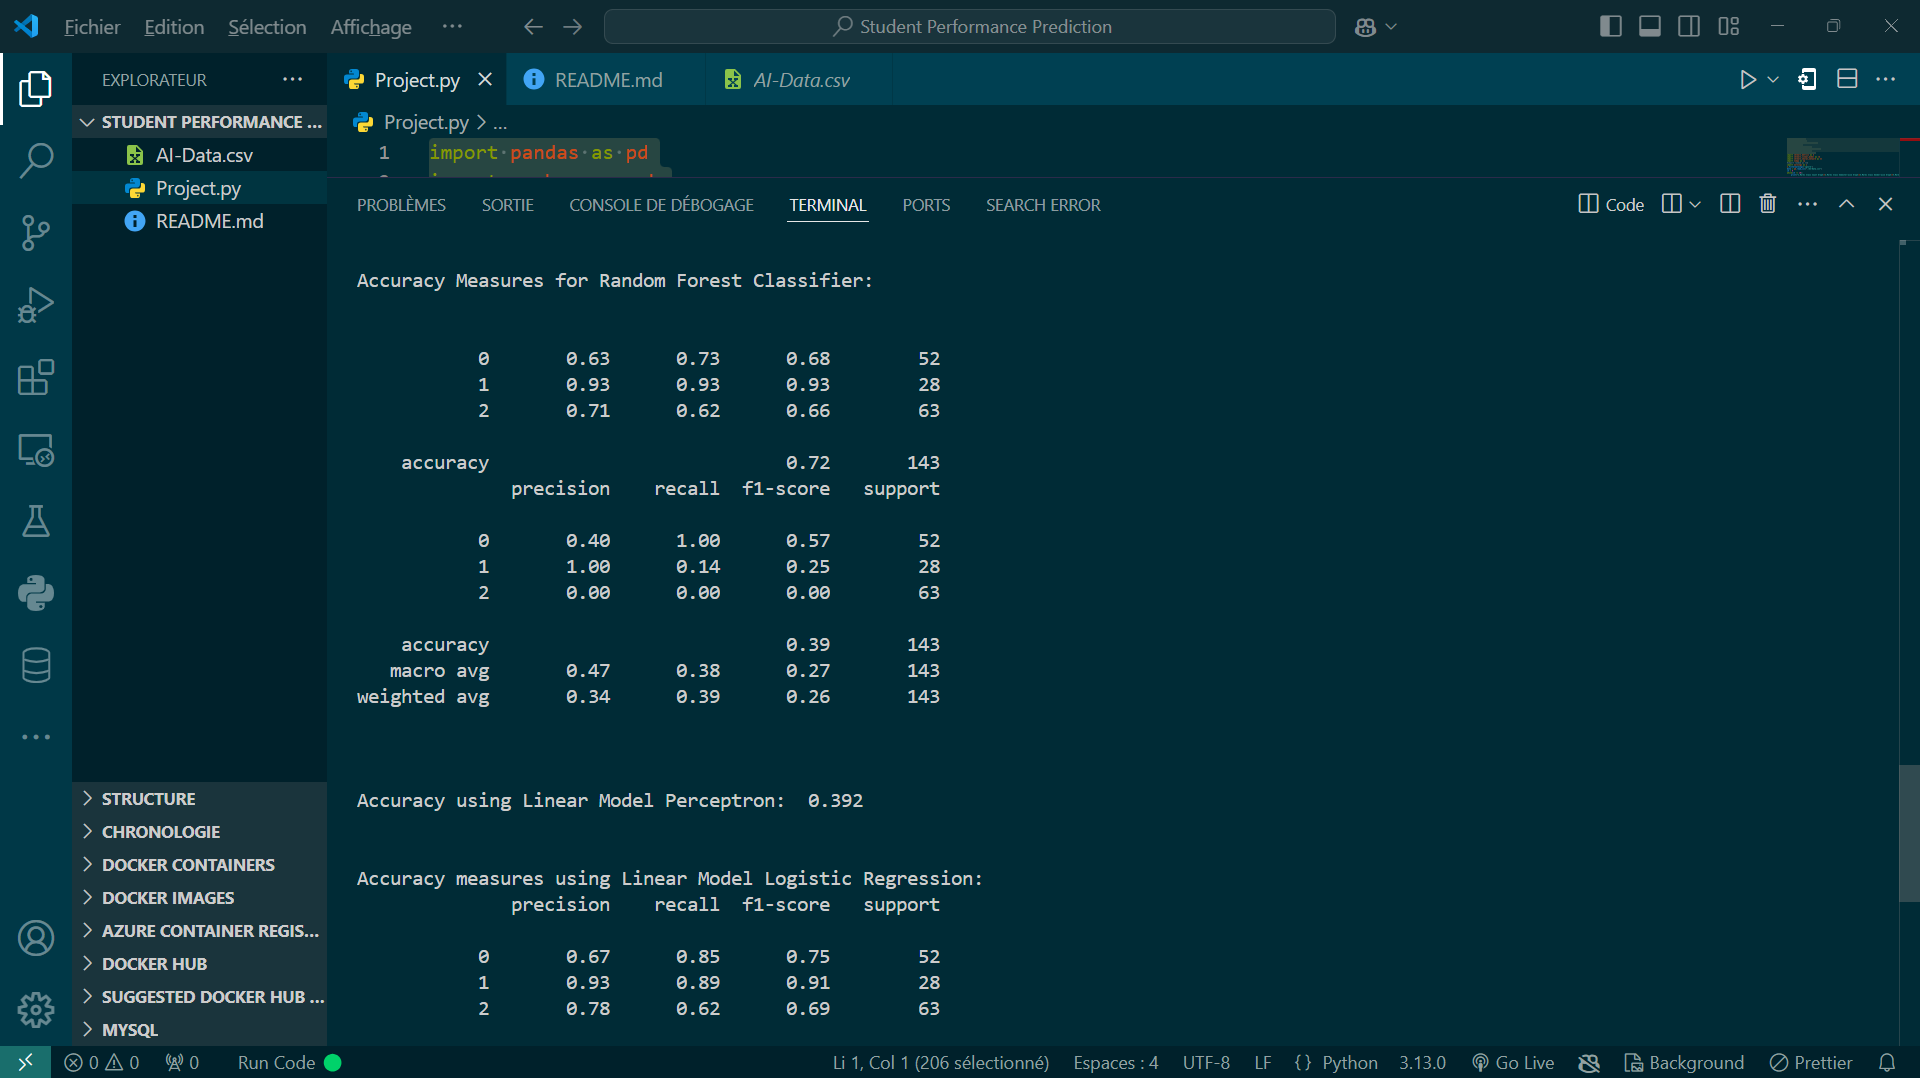Screen dimensions: 1920x1078
Task: Switch to the AI-Data.csv editor tab
Action: [800, 80]
